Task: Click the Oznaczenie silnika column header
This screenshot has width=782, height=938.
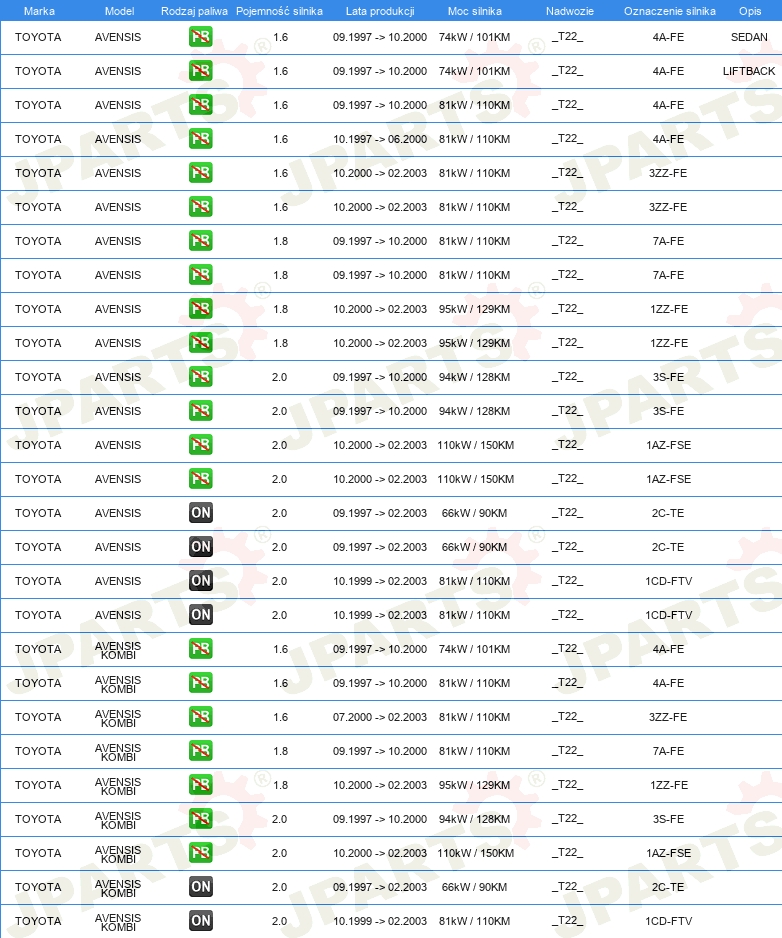Action: click(670, 11)
